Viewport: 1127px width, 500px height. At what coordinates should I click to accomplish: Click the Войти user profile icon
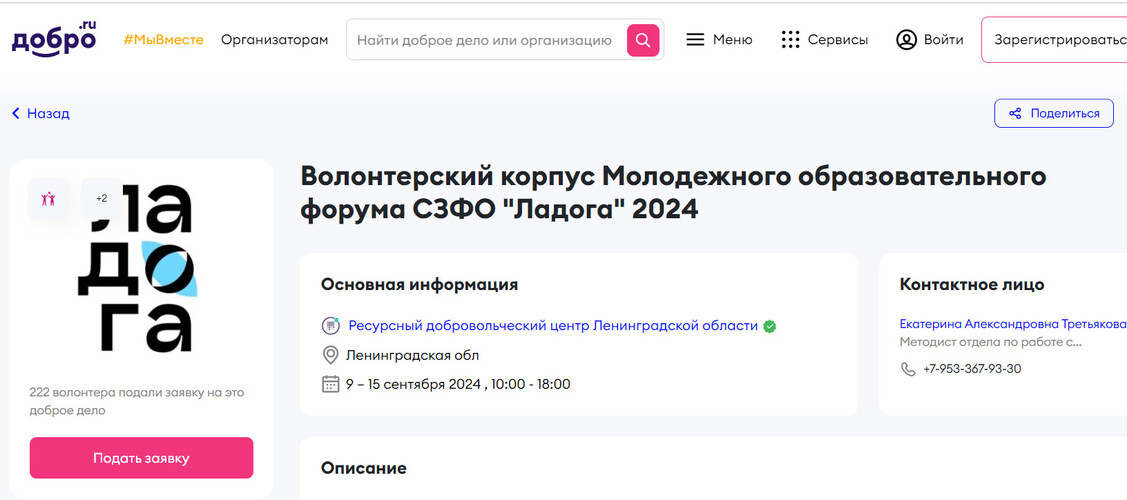pos(906,40)
